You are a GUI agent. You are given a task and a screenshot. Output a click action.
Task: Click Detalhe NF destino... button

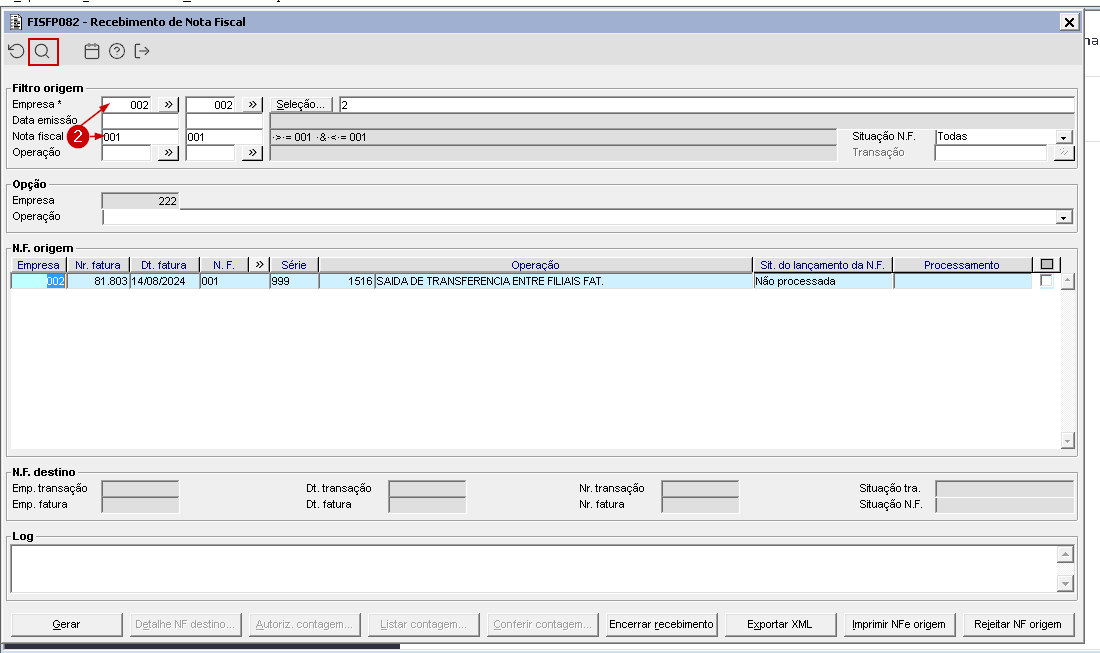point(186,624)
